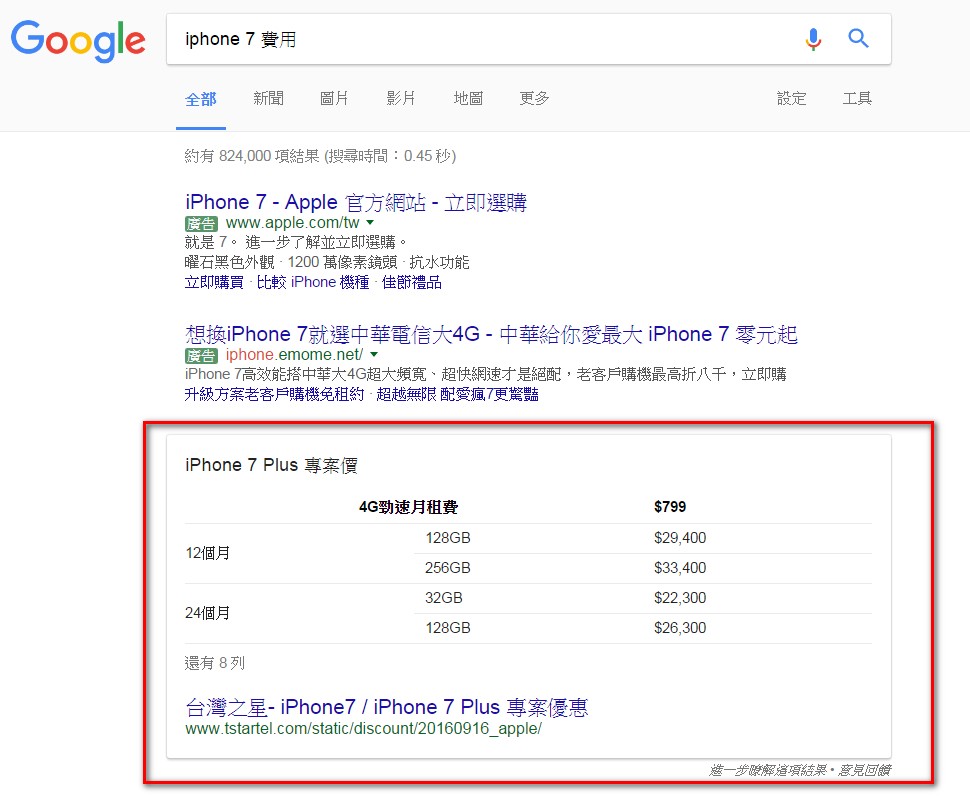The height and width of the screenshot is (796, 970).
Task: Click the $33,400 price cell
Action: (x=680, y=568)
